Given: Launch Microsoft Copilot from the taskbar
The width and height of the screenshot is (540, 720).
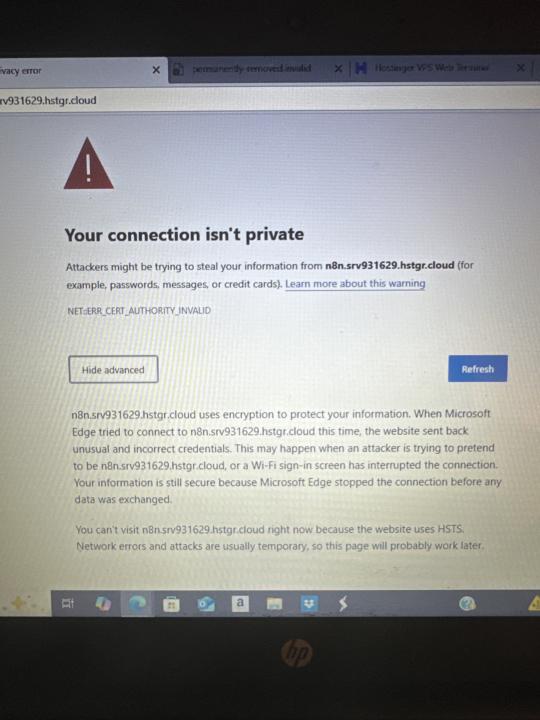Looking at the screenshot, I should tap(103, 604).
